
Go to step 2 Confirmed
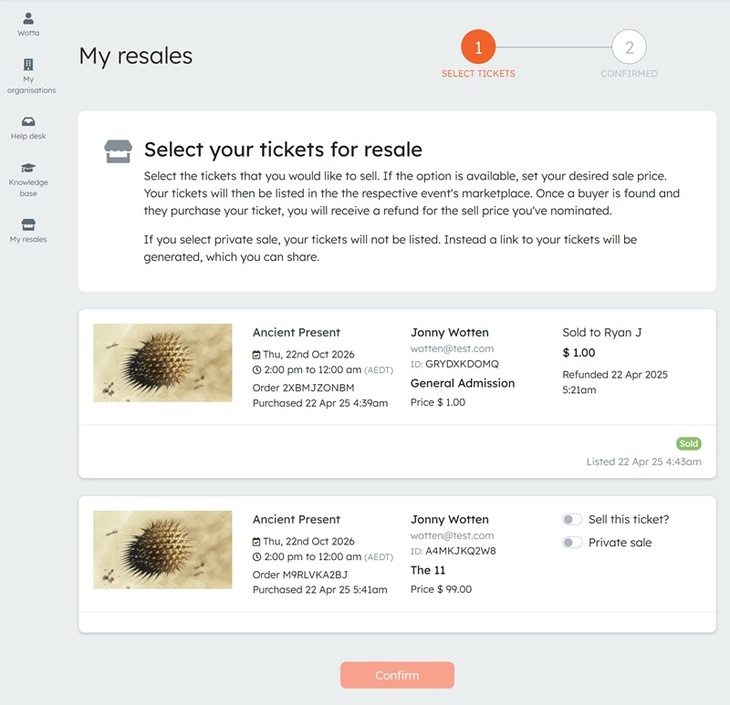coord(629,47)
